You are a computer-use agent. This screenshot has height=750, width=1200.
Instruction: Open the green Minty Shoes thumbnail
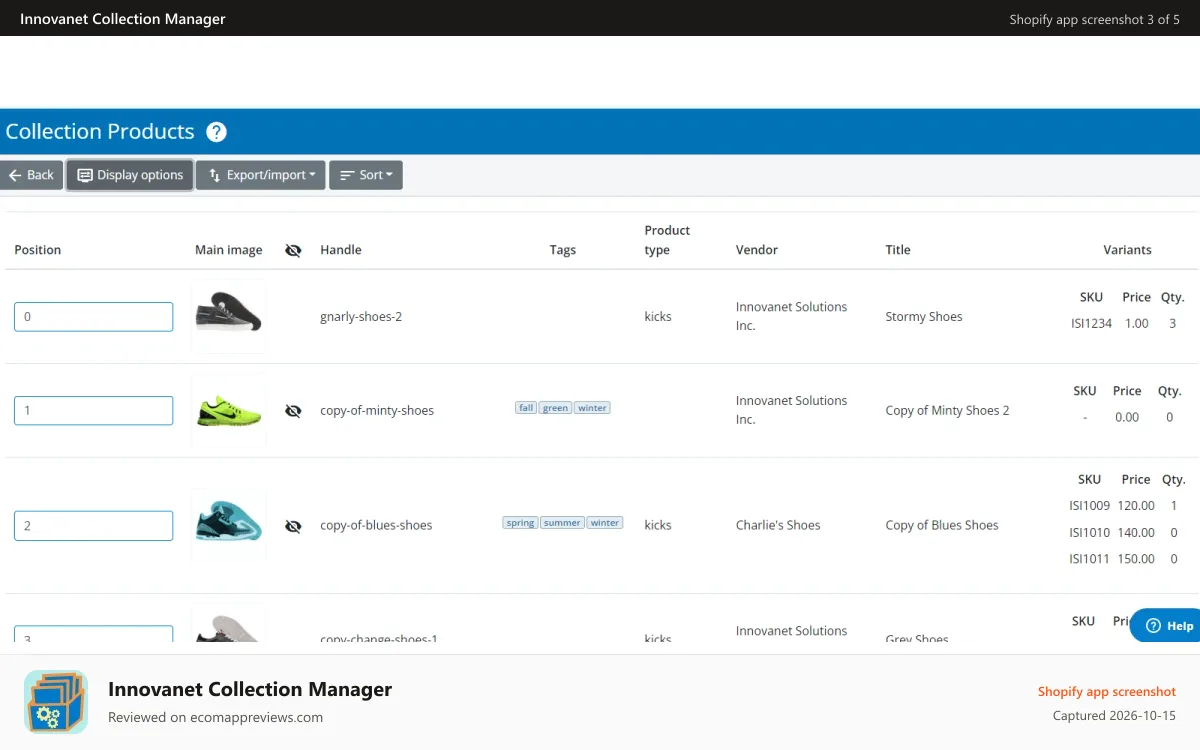click(228, 410)
